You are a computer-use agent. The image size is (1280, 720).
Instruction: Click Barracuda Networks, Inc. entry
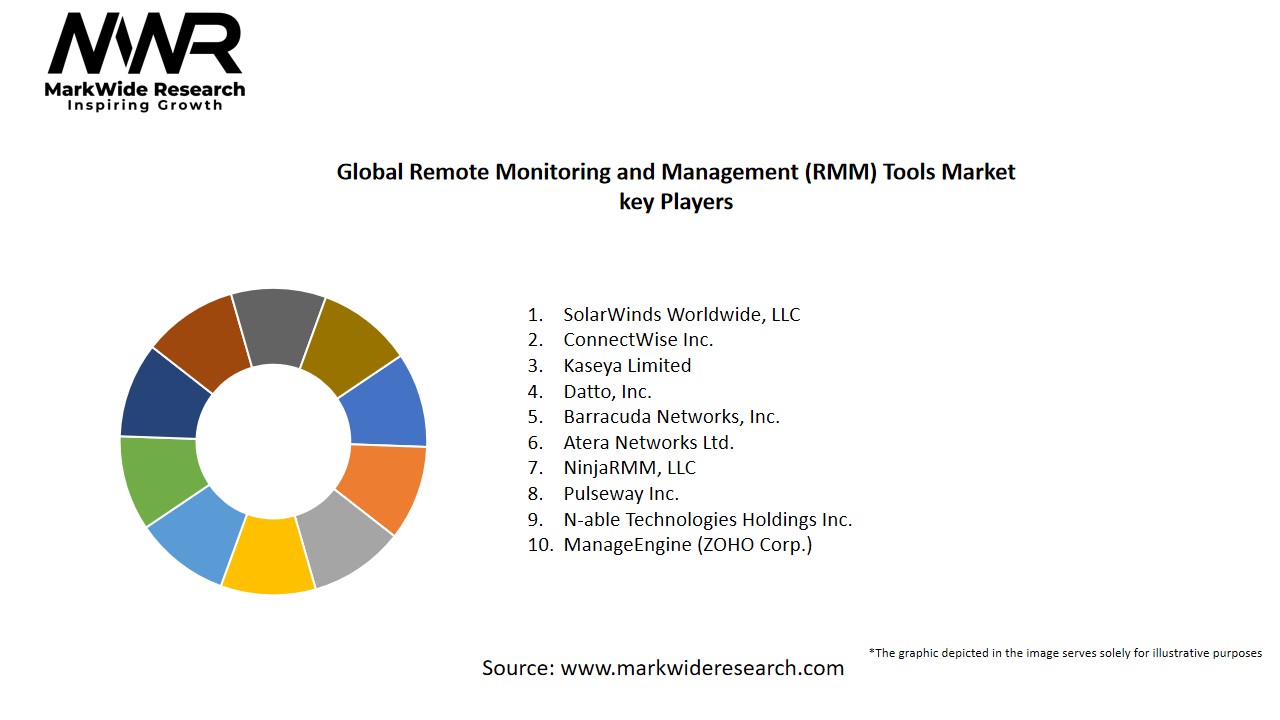coord(671,417)
